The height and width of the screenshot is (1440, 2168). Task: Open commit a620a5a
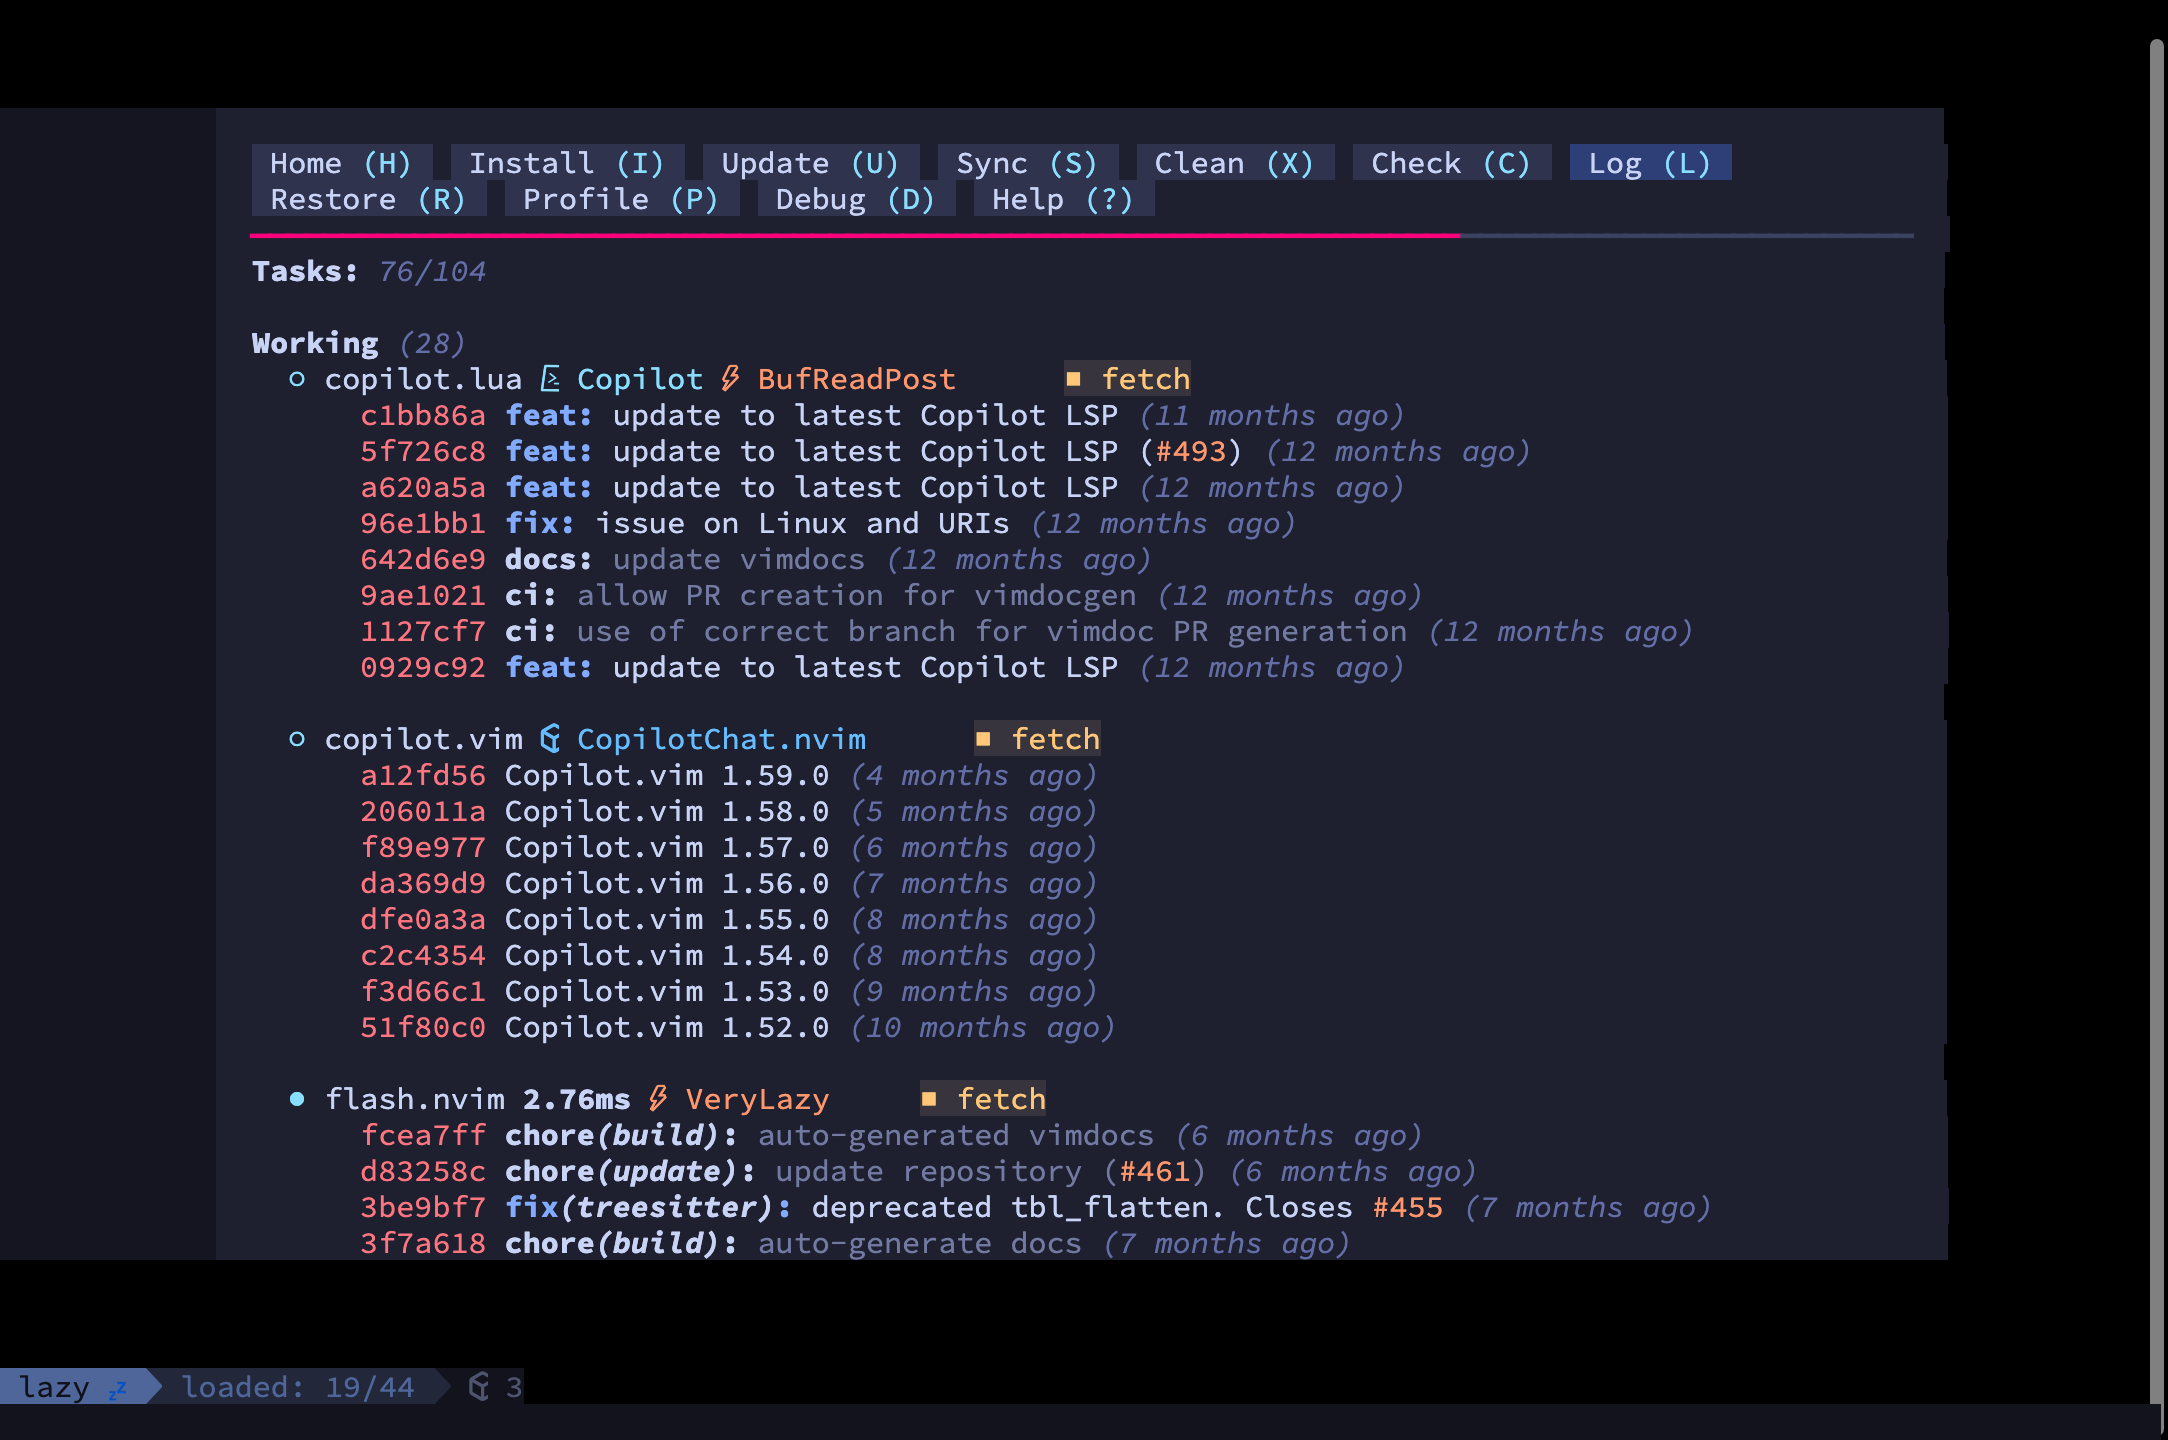423,487
